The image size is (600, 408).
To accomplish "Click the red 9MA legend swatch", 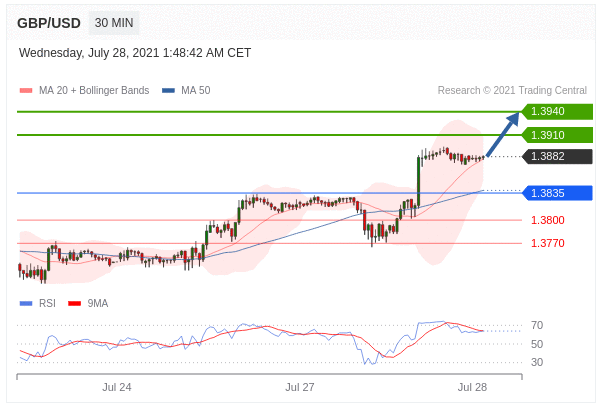I will [x=74, y=304].
